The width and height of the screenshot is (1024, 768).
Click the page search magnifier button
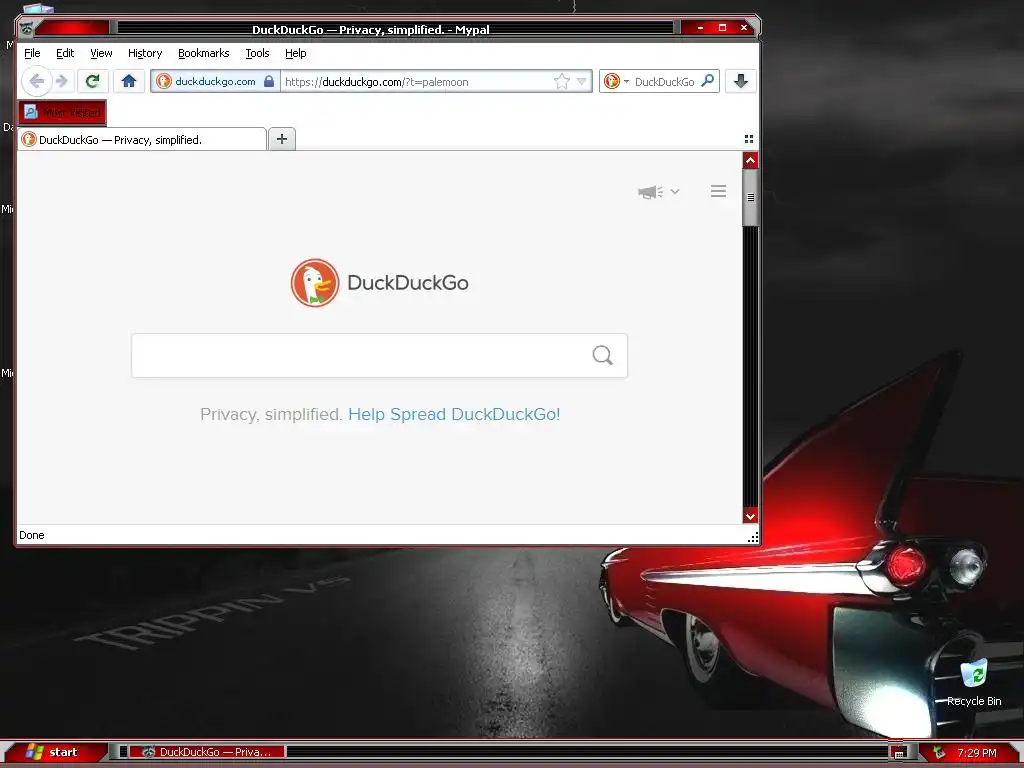click(x=602, y=355)
